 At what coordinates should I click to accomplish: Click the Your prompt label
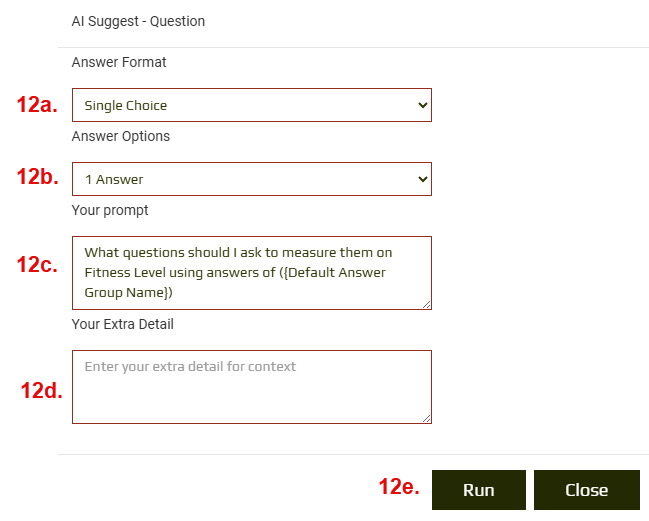110,210
